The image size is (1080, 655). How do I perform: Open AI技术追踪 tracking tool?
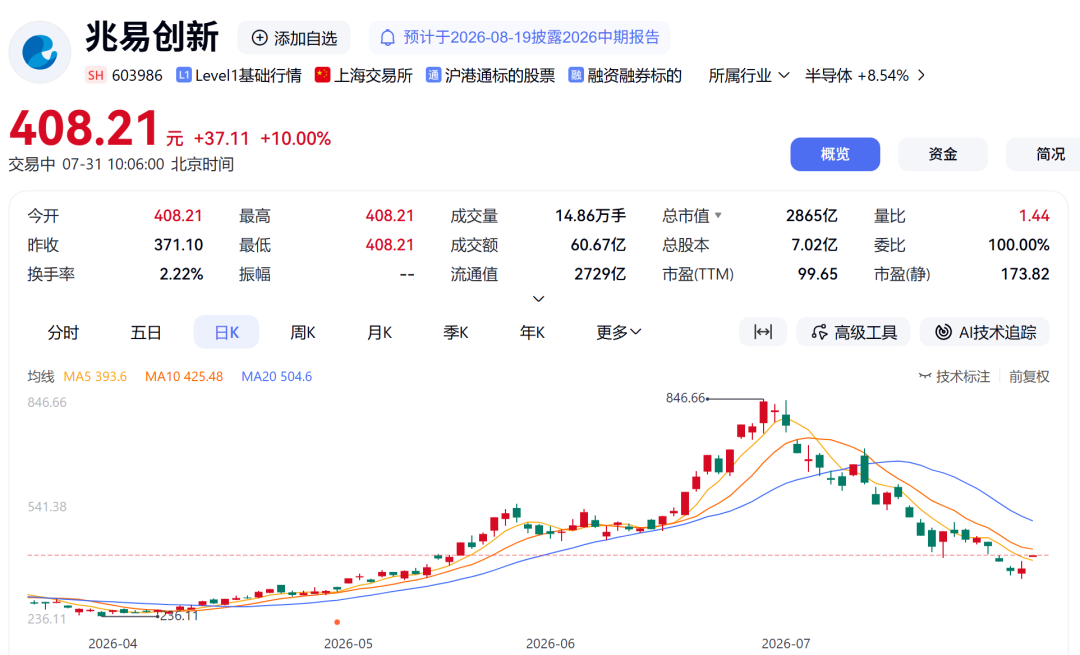[x=984, y=332]
